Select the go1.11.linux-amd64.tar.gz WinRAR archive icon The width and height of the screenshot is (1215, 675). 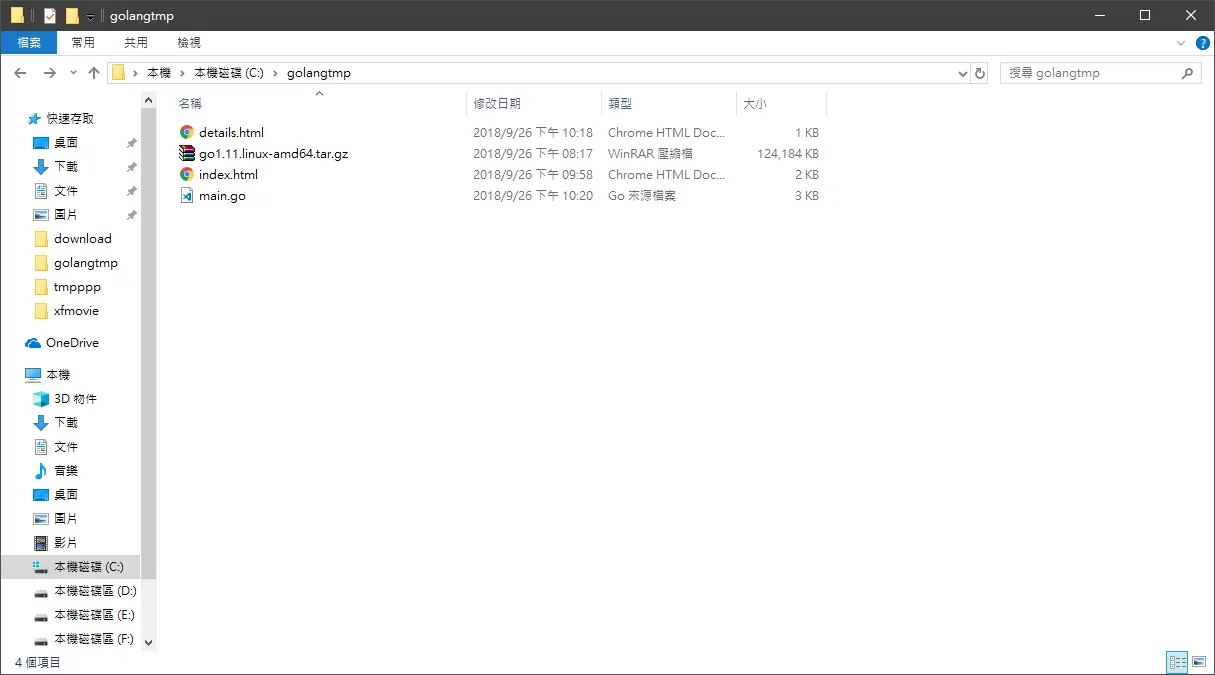tap(186, 153)
